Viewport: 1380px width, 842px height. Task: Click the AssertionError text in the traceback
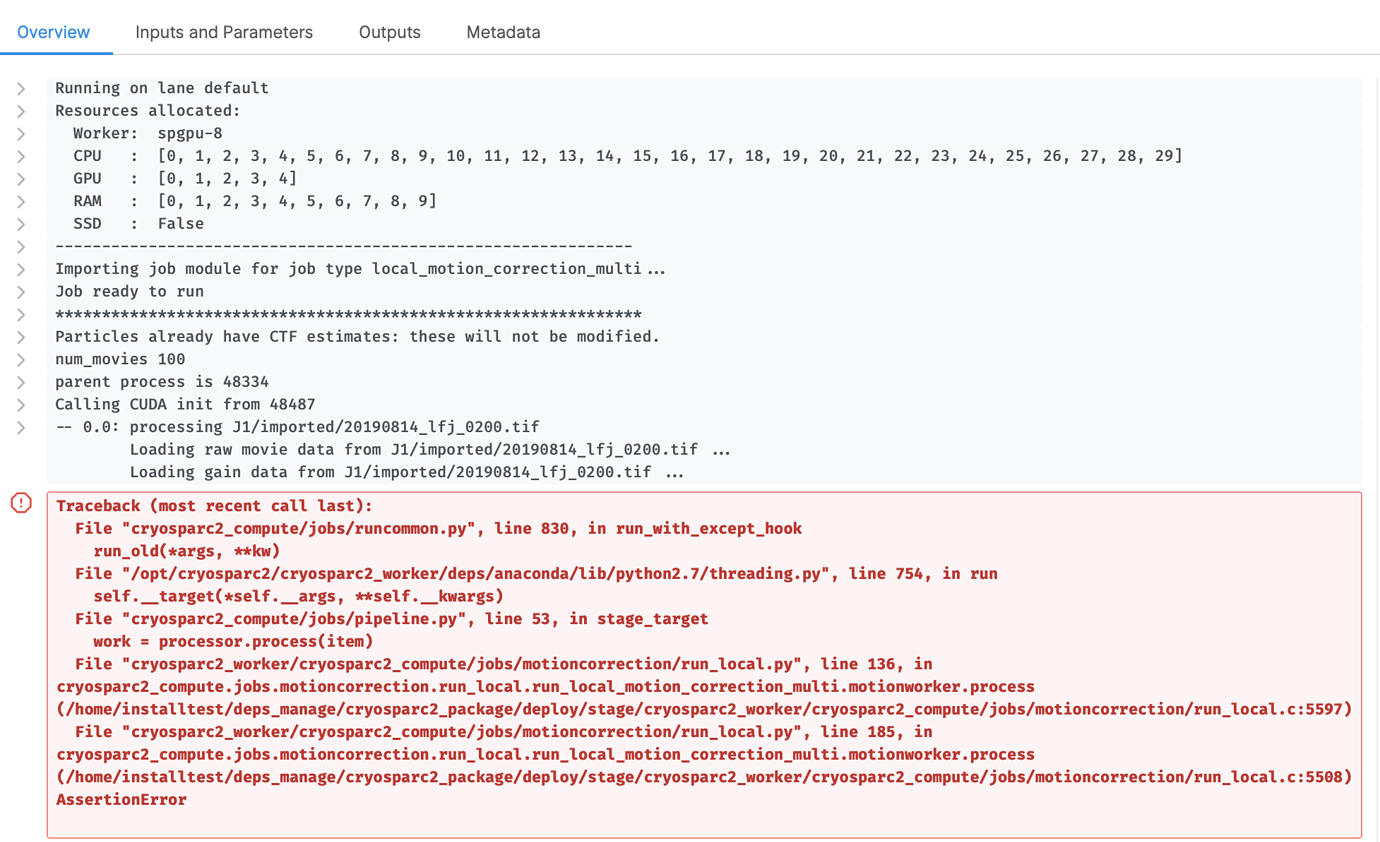point(121,800)
